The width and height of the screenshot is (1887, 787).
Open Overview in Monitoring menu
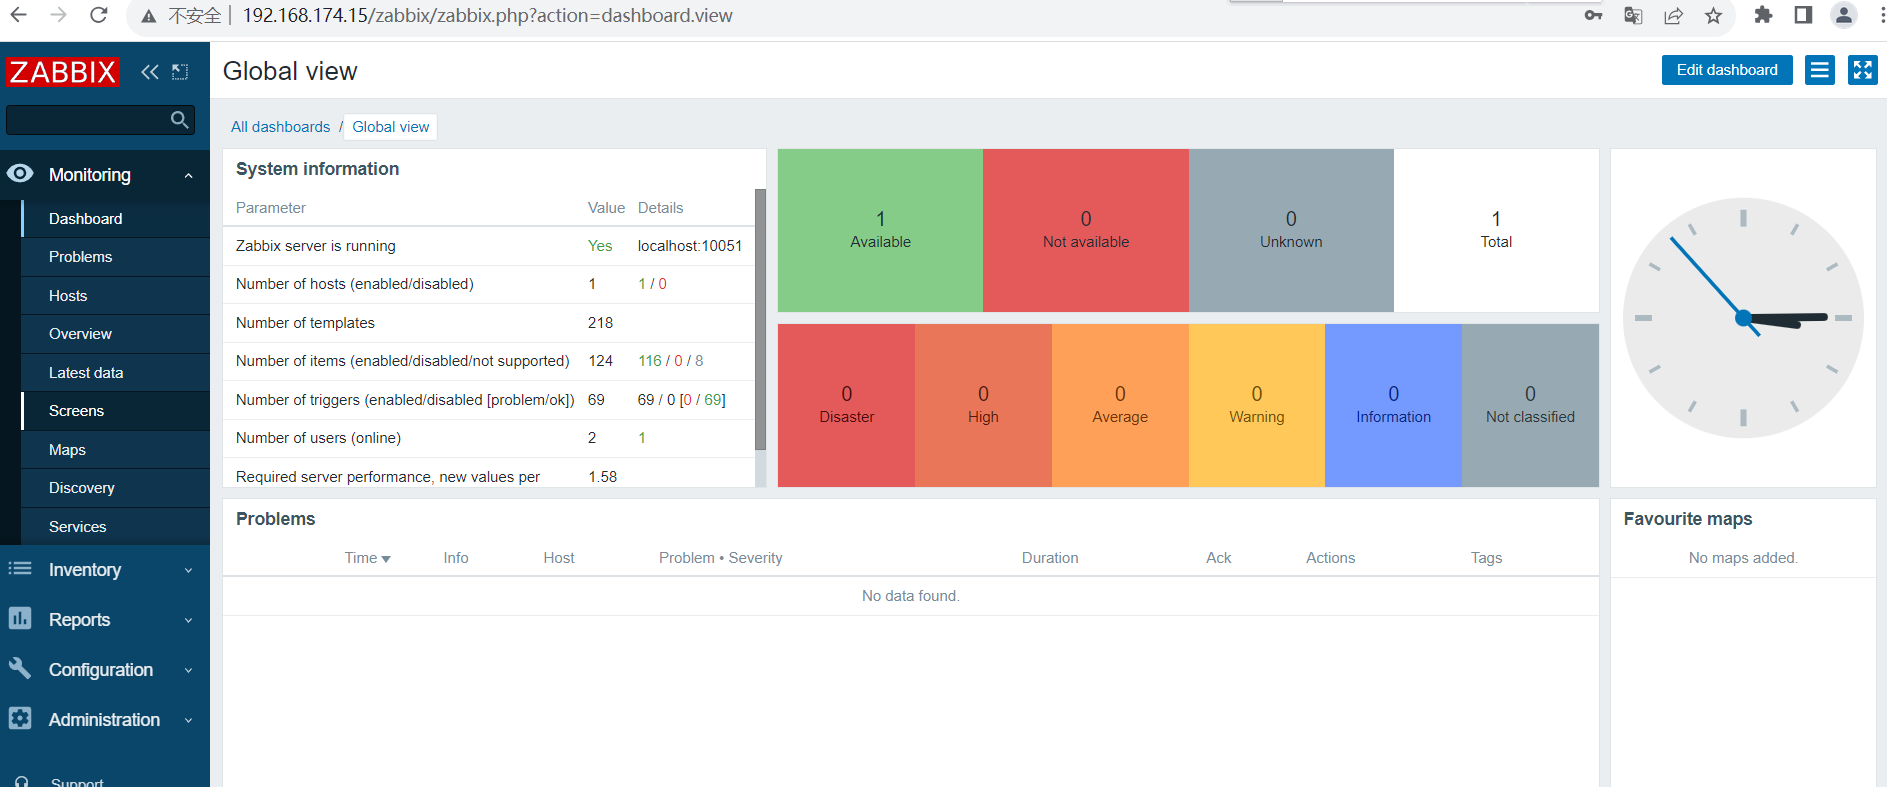coord(116,334)
